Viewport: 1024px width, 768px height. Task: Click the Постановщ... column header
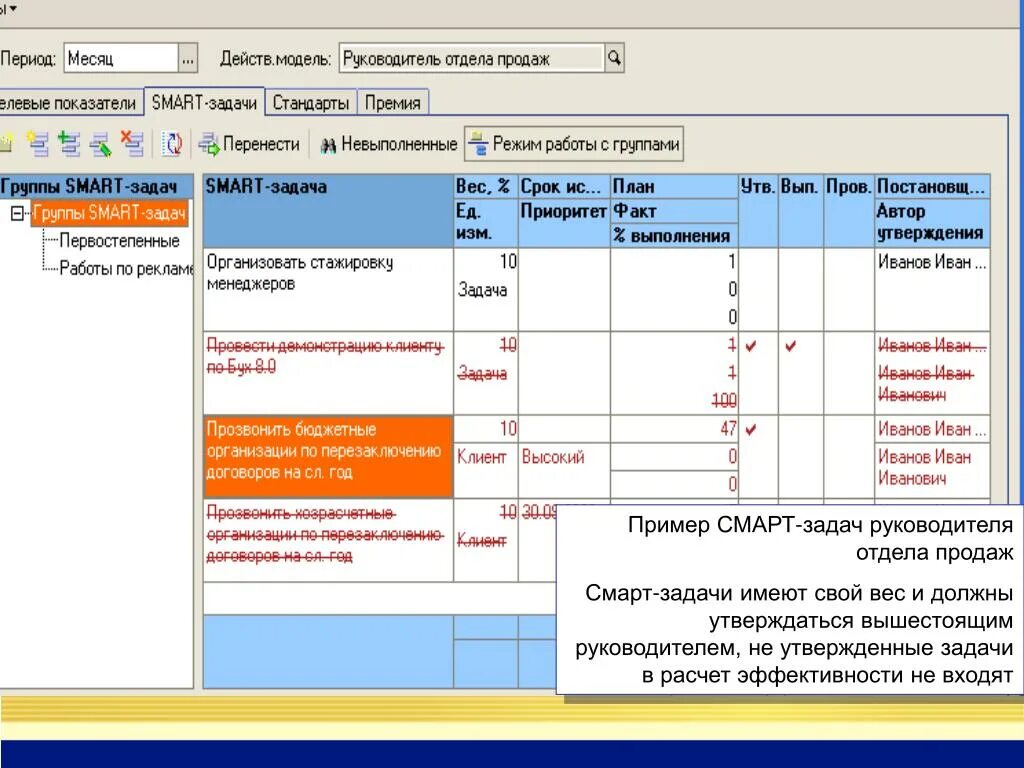932,186
